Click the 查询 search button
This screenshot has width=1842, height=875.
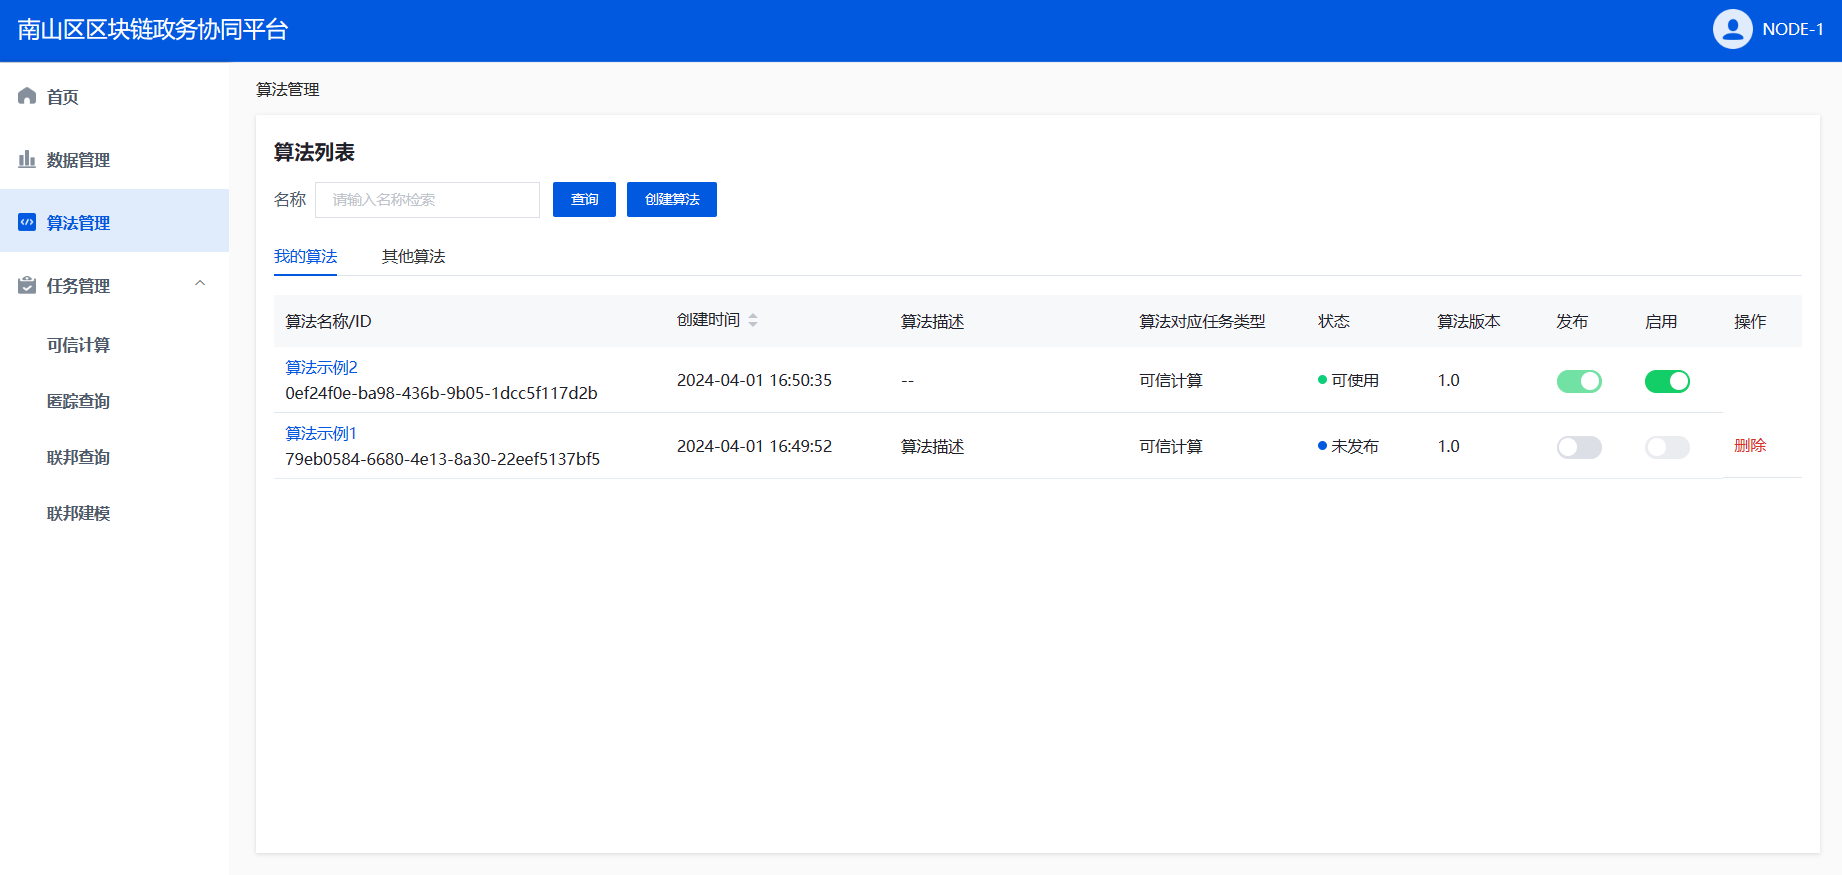point(584,199)
